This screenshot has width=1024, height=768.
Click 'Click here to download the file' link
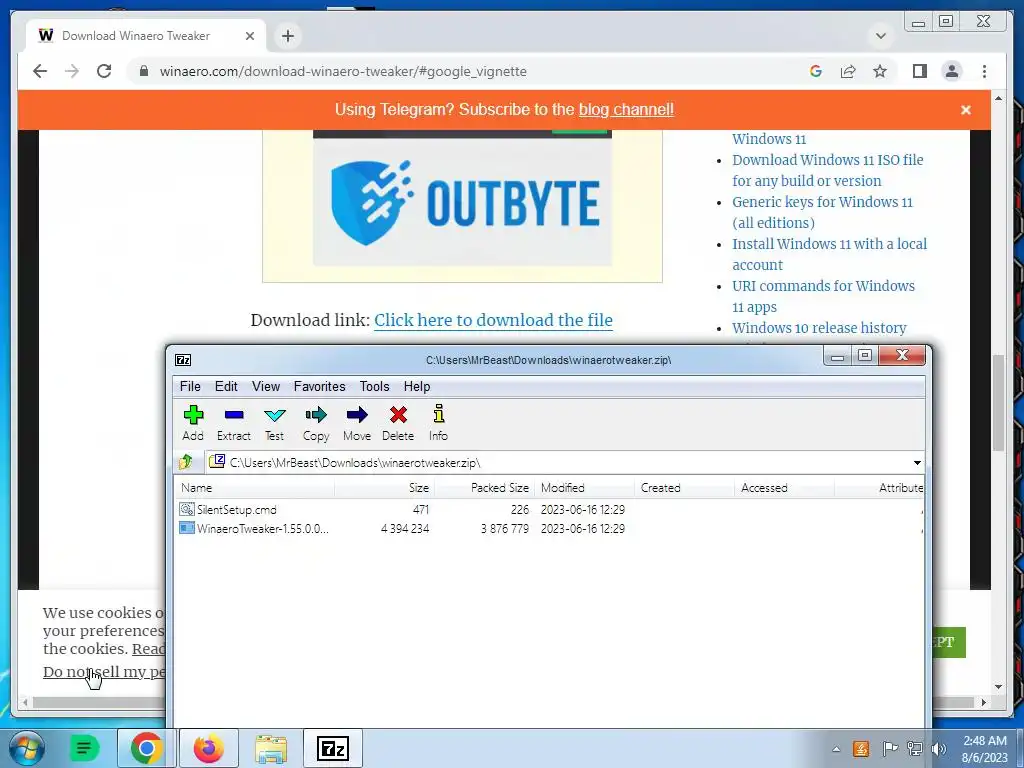pyautogui.click(x=493, y=320)
